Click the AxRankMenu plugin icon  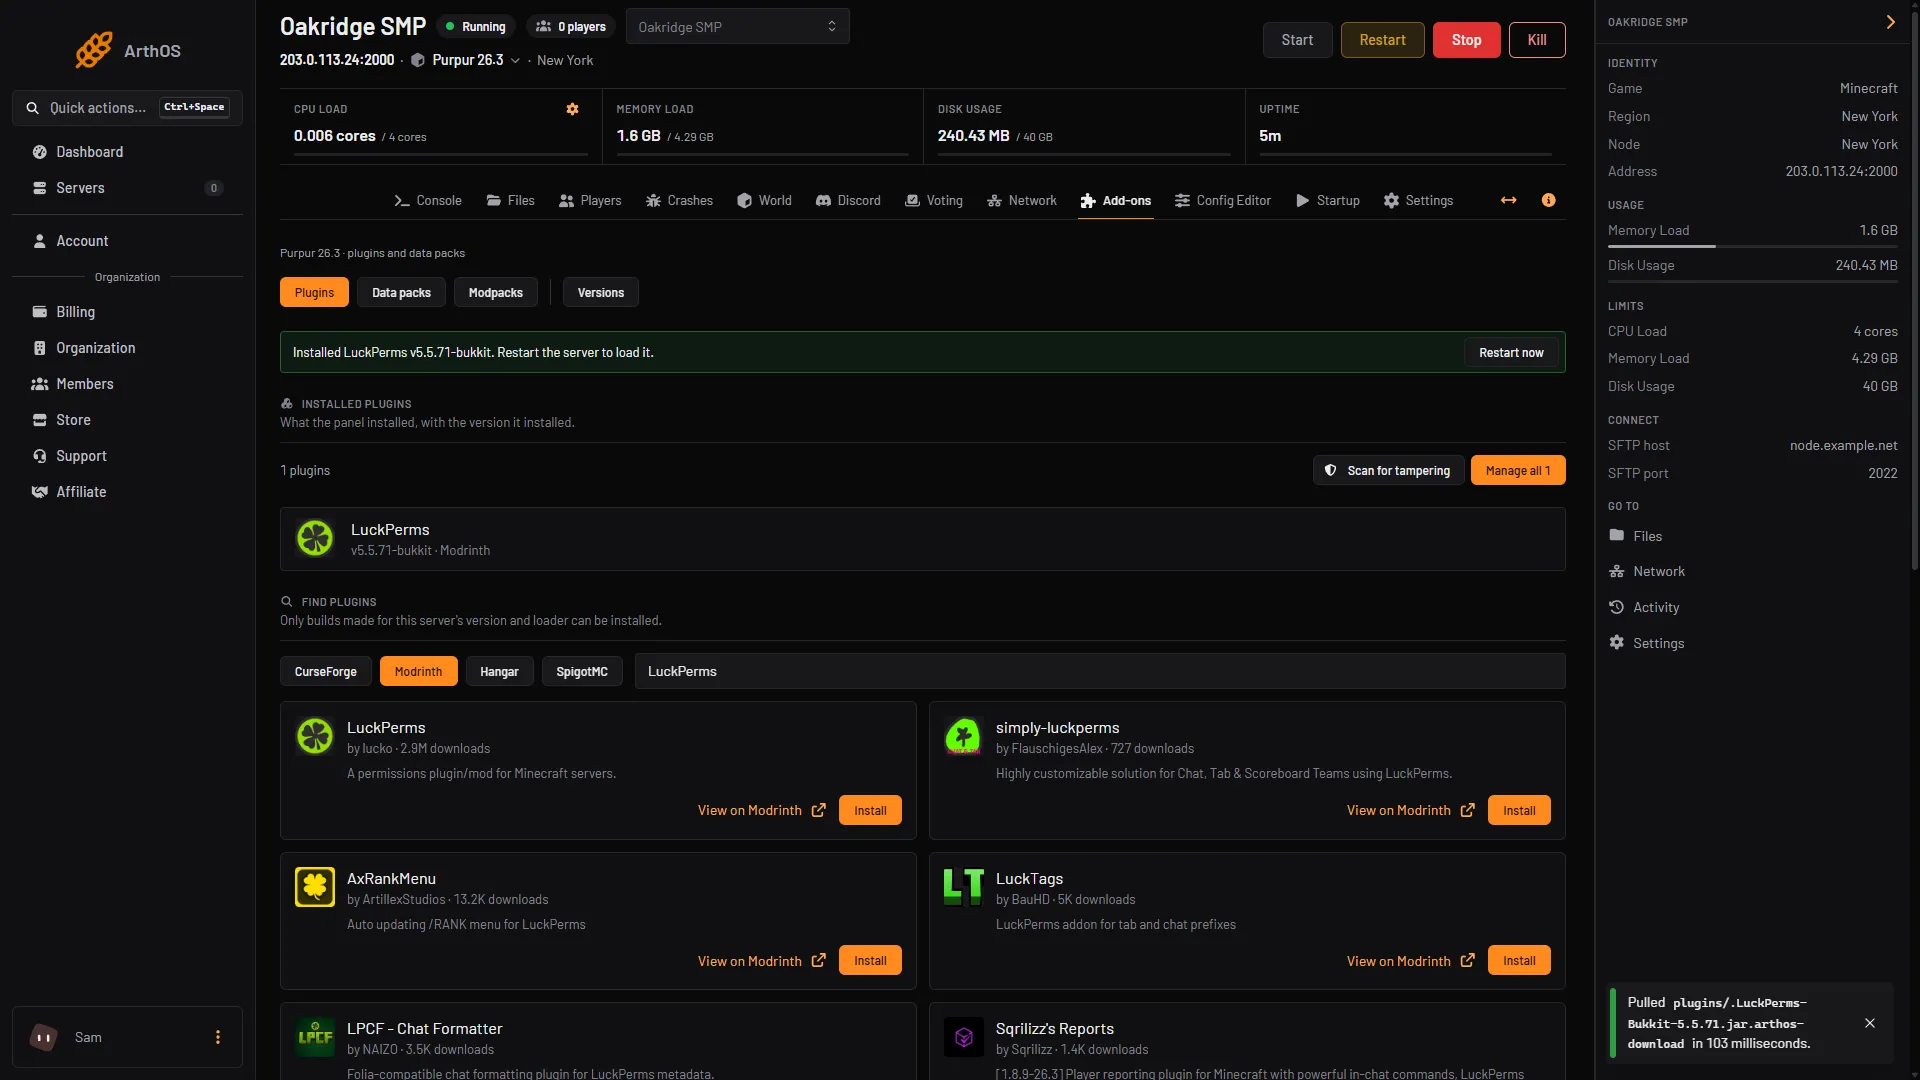(x=315, y=887)
